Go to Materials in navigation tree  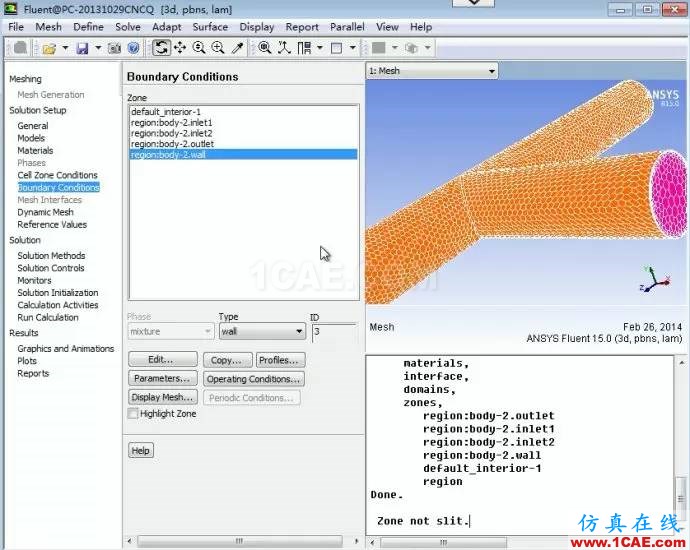[x=35, y=150]
